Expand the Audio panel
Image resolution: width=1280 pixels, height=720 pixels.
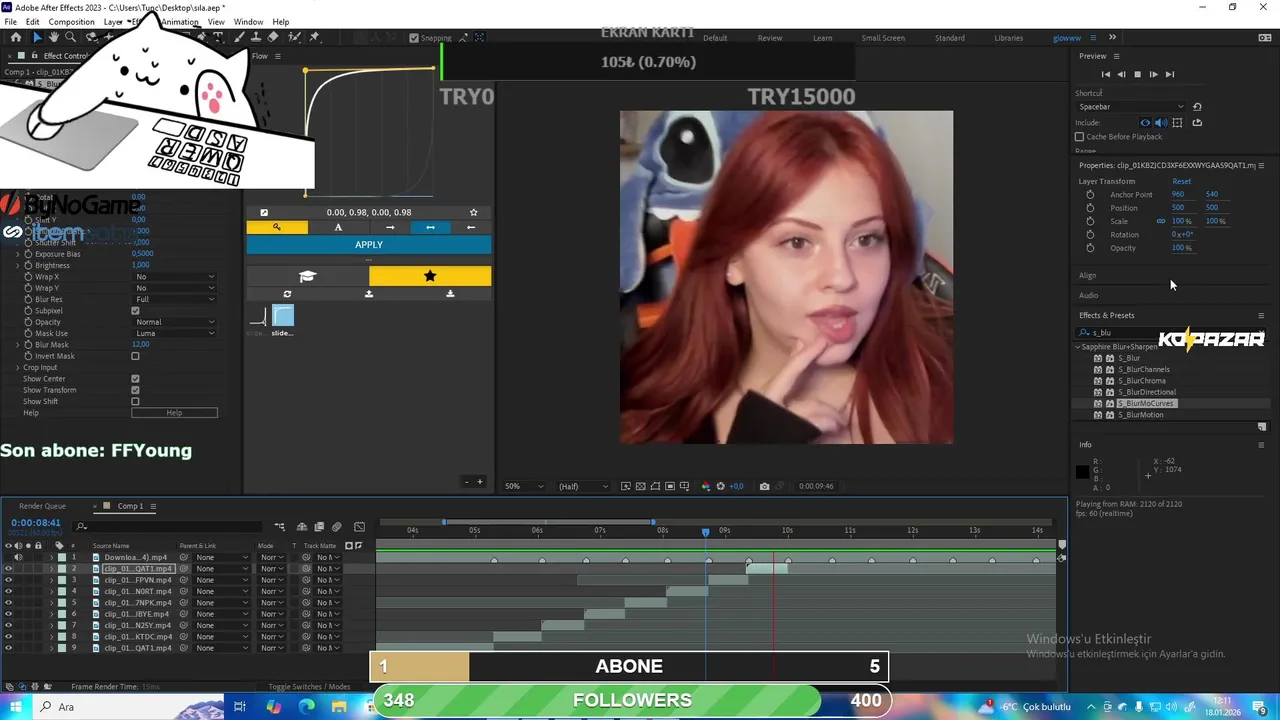click(1088, 295)
